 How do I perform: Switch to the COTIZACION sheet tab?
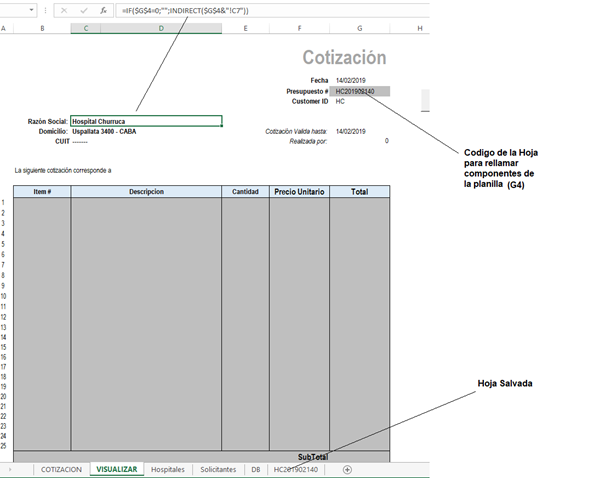pyautogui.click(x=61, y=470)
